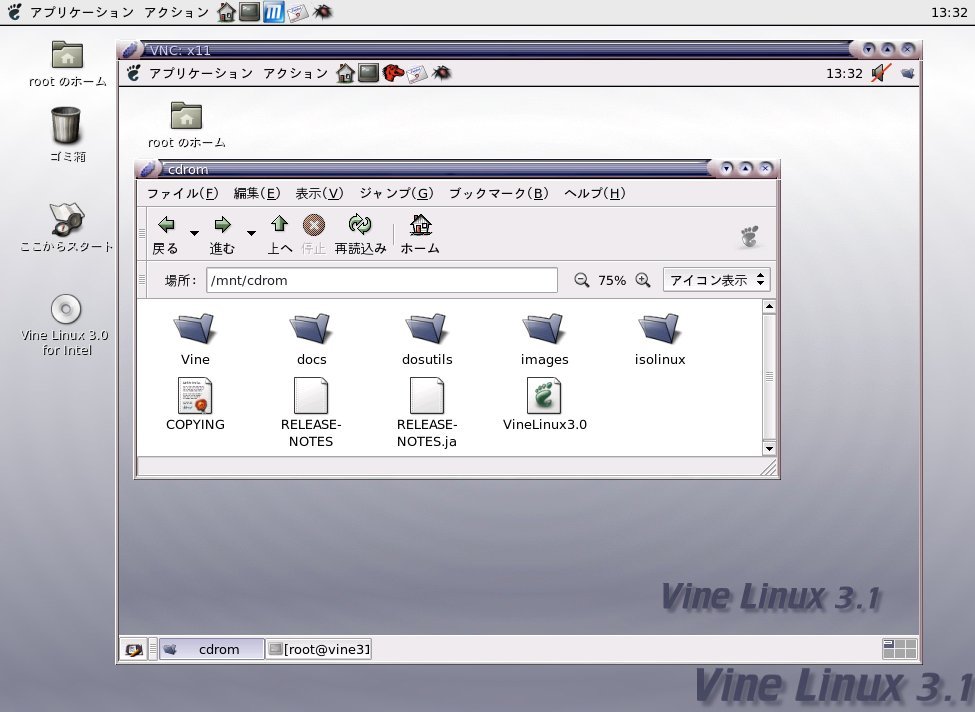Go forward with the 進む arrow icon
The width and height of the screenshot is (975, 712).
(x=222, y=224)
